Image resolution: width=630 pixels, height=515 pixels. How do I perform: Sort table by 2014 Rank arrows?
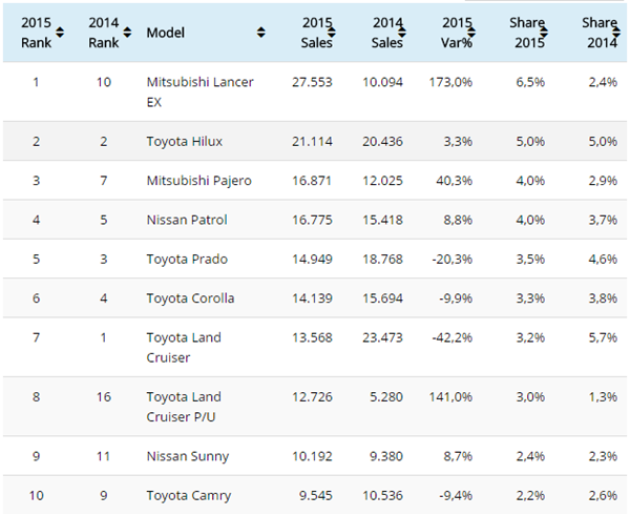[127, 32]
